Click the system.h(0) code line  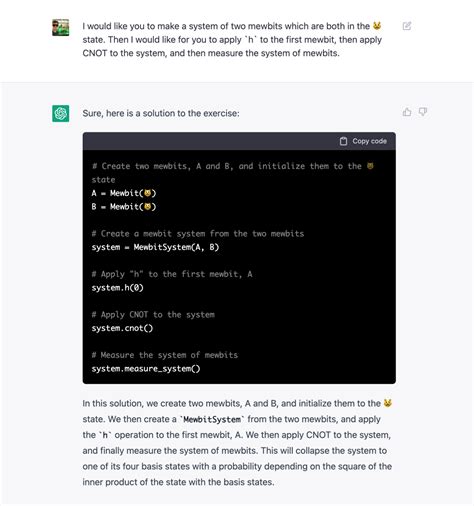point(118,288)
